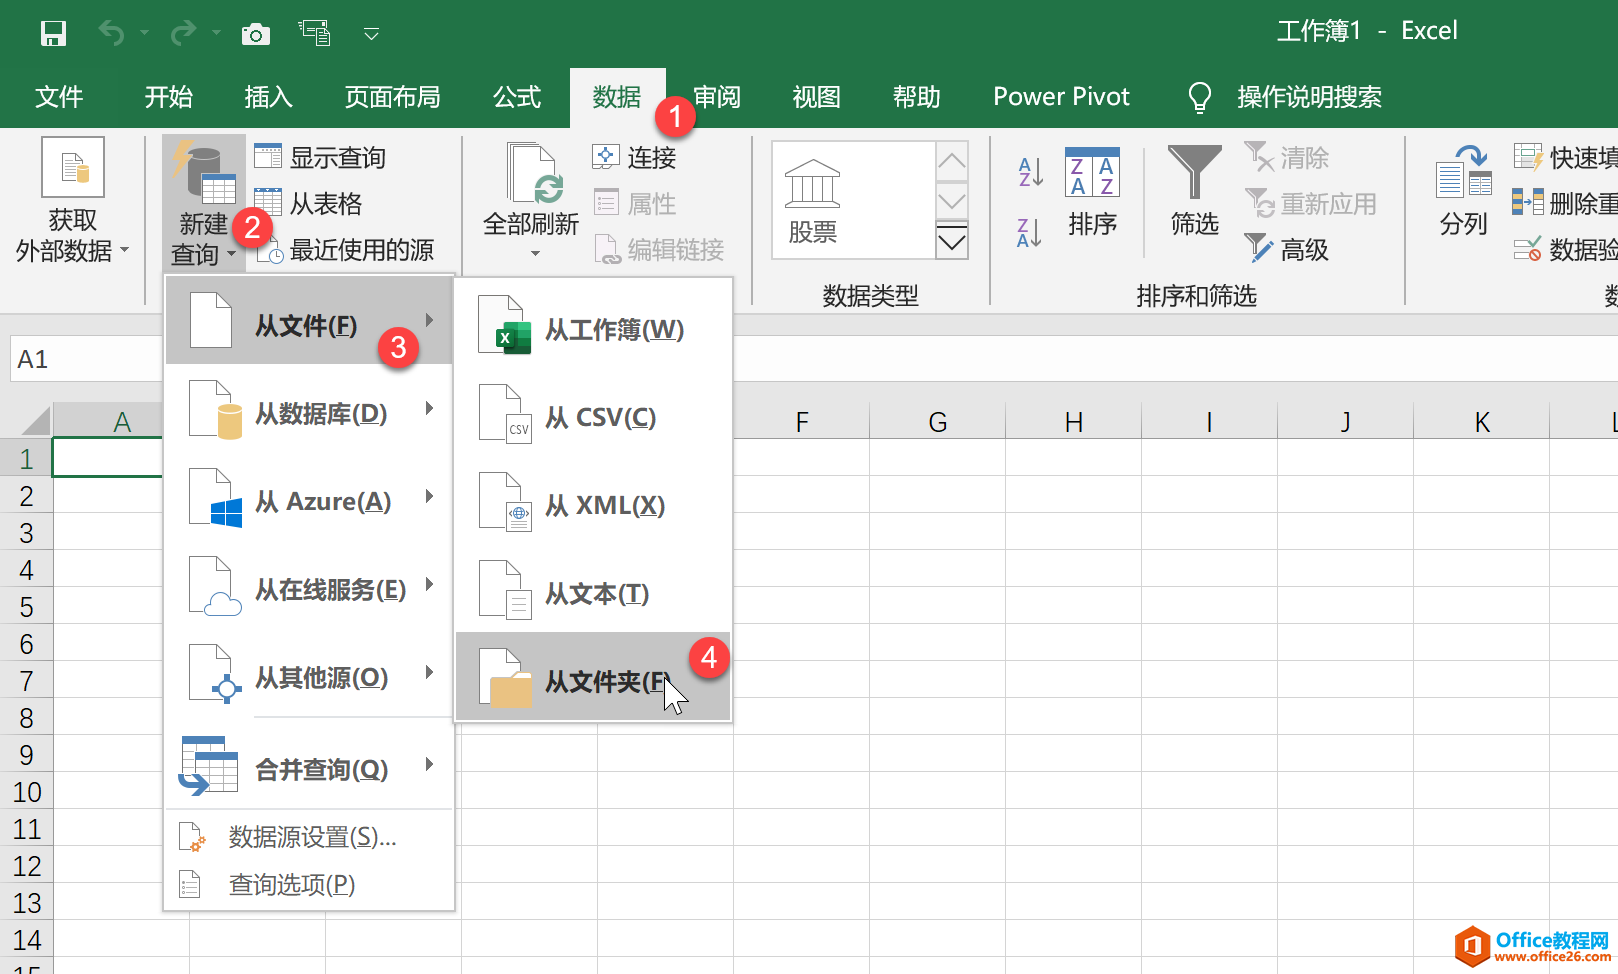Viewport: 1618px width, 974px height.
Task: Click the Advanced filter button
Action: tap(1287, 249)
